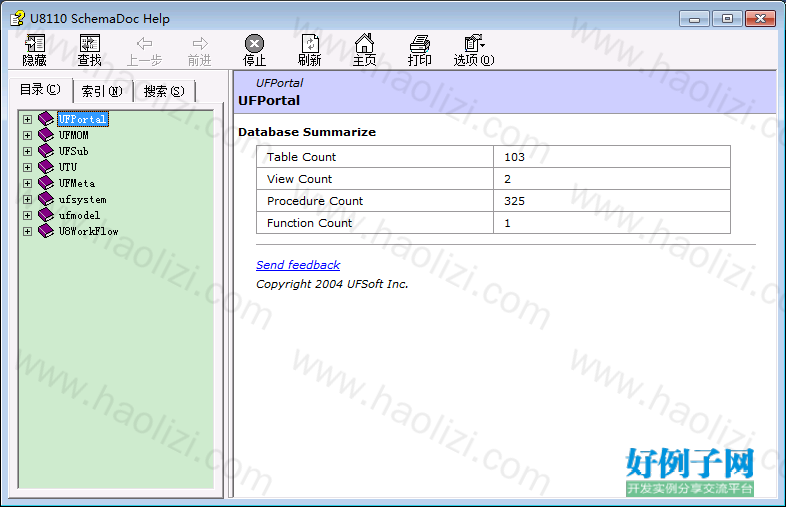
Task: Click the Back (上一步) toolbar arrow
Action: click(x=144, y=44)
